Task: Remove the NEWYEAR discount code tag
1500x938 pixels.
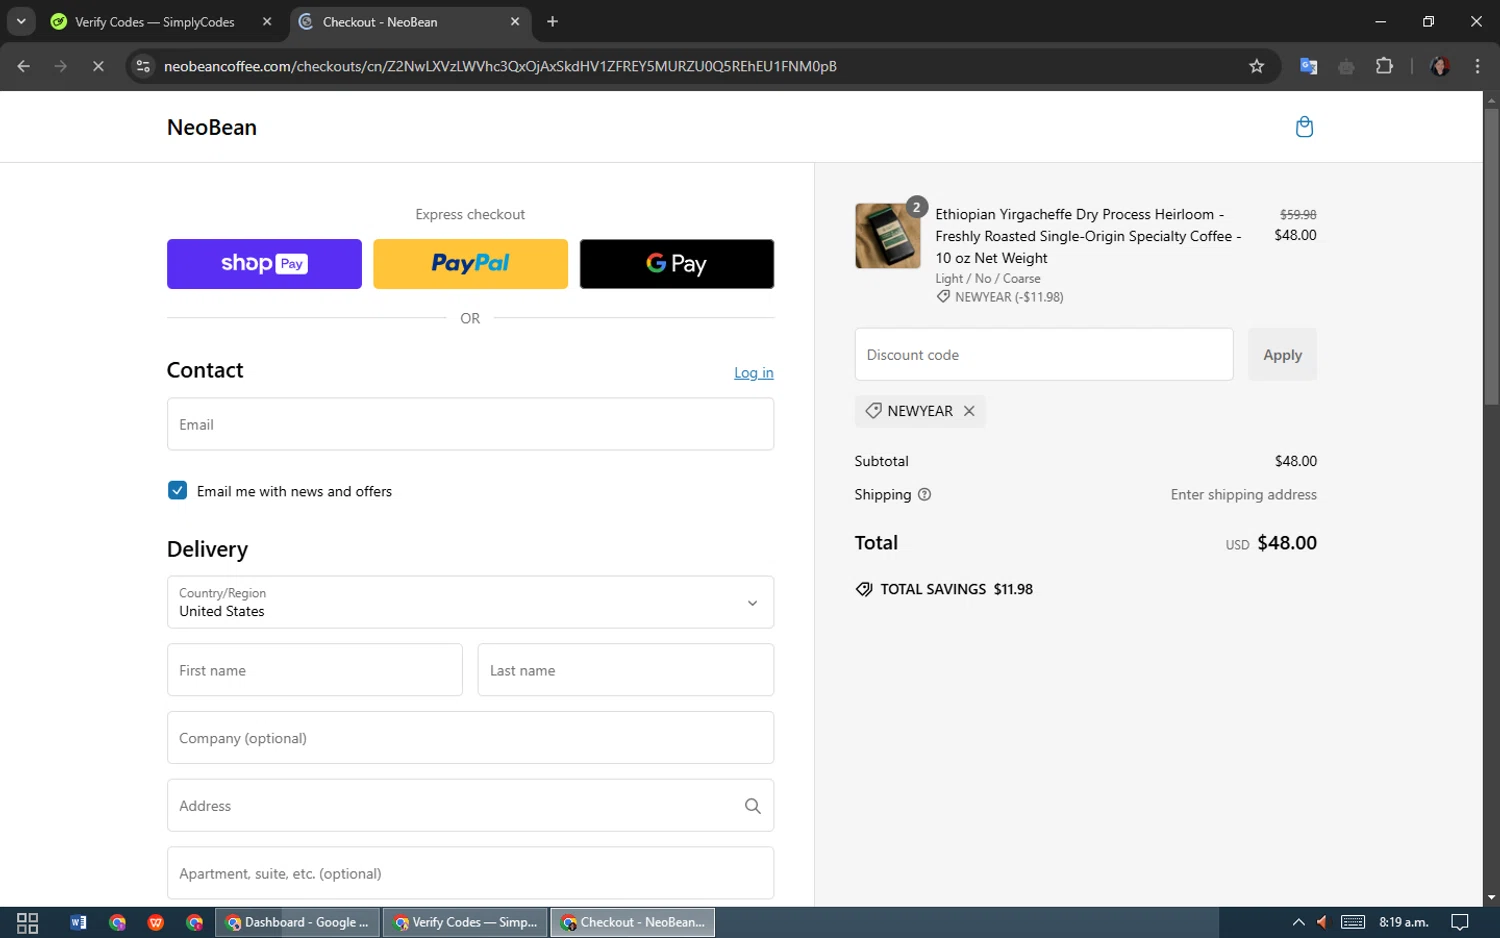Action: click(x=969, y=411)
